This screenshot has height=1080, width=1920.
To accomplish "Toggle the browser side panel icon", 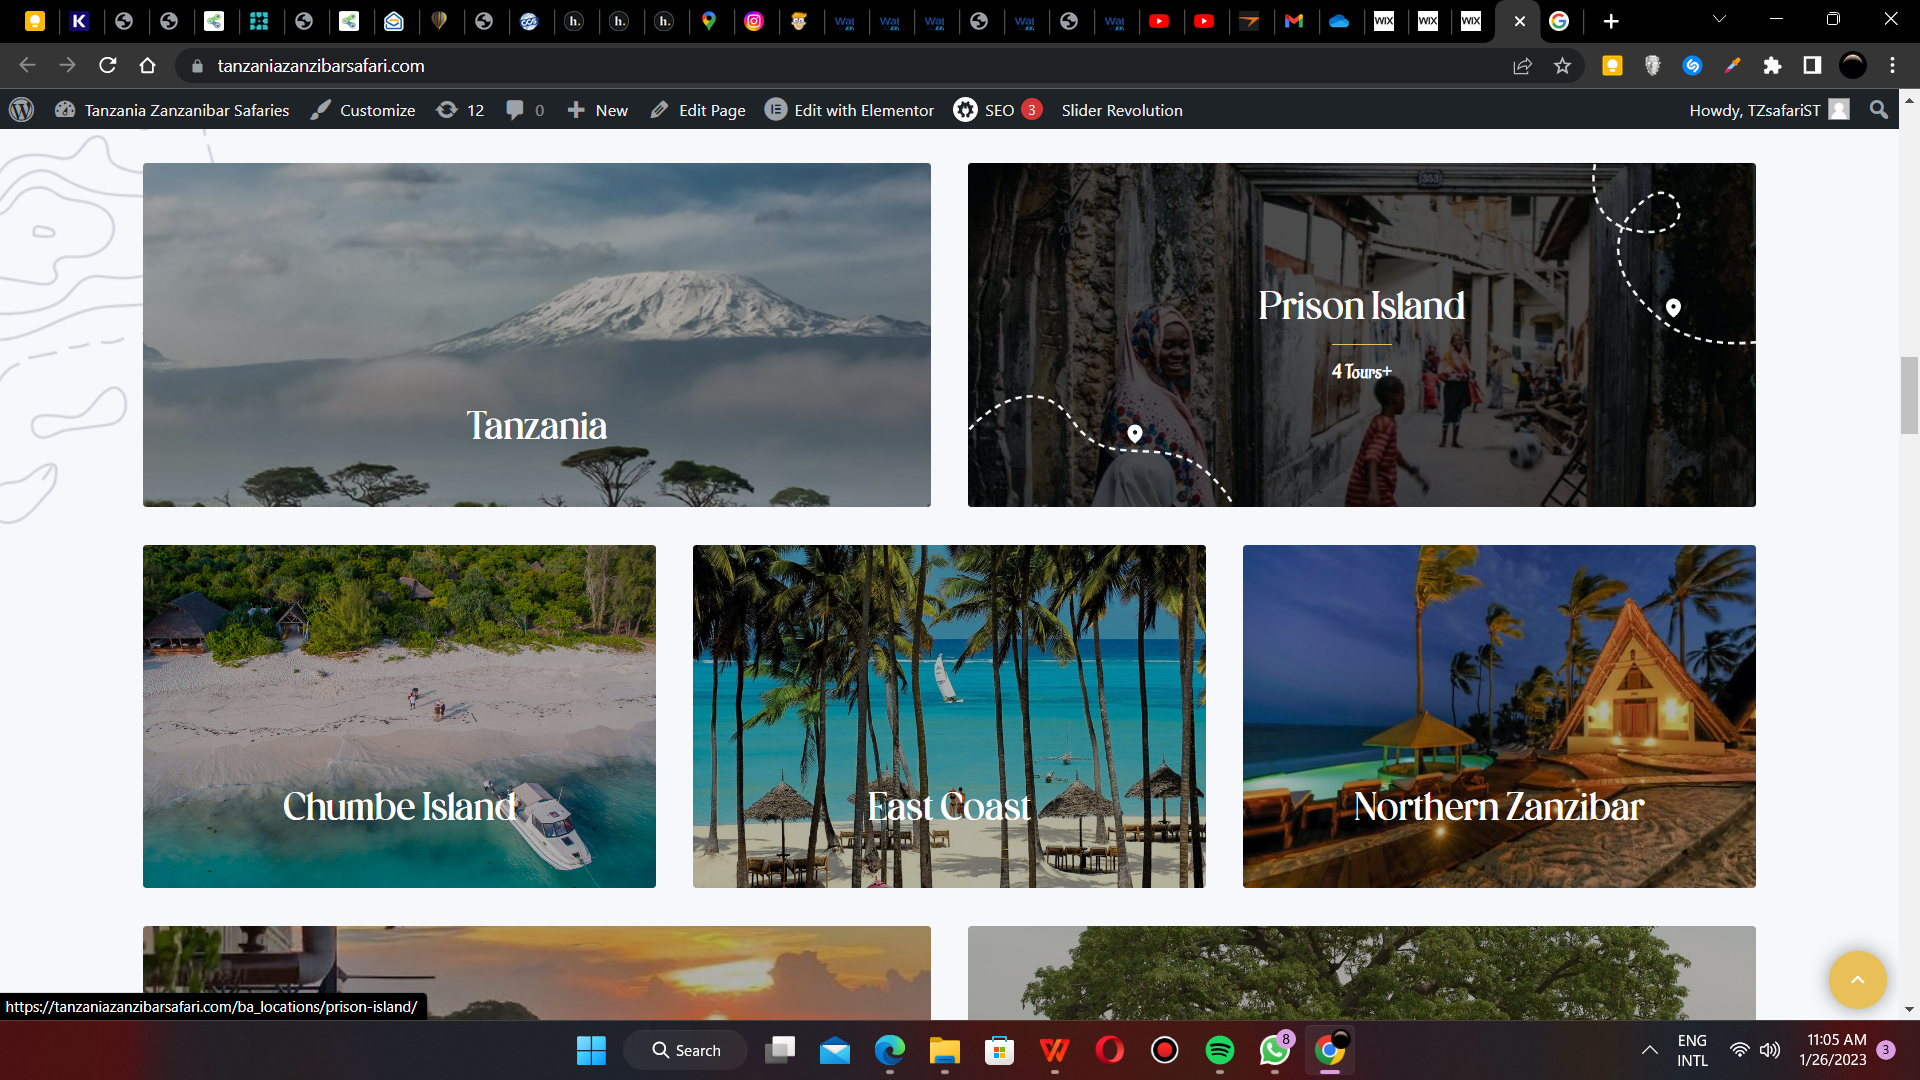I will coord(1812,66).
